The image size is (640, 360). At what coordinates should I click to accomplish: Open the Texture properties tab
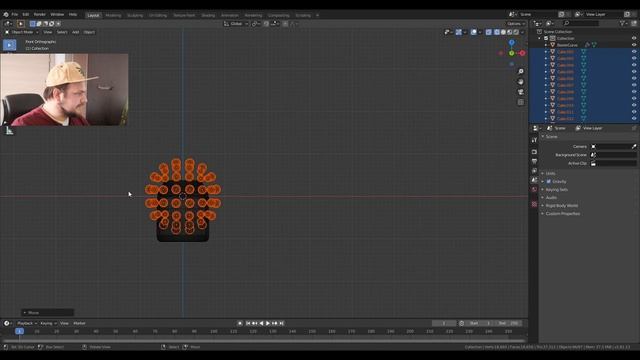(x=534, y=204)
